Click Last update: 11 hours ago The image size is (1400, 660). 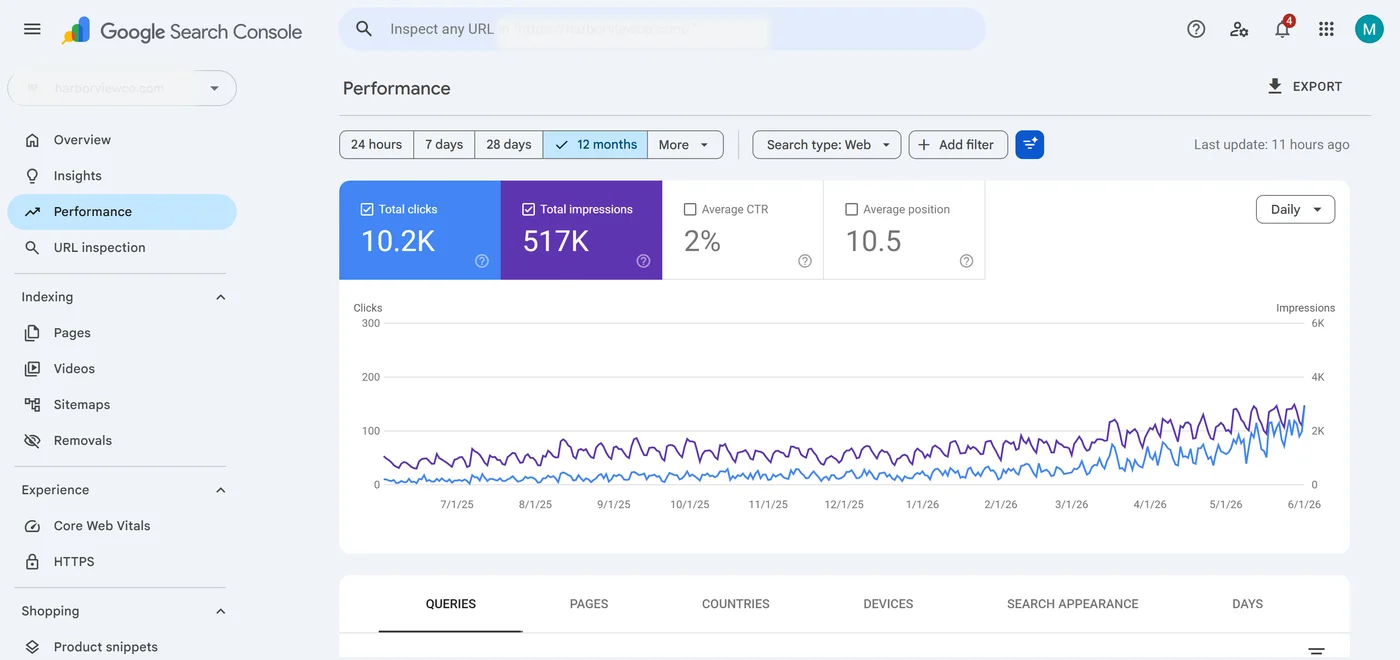[1272, 145]
